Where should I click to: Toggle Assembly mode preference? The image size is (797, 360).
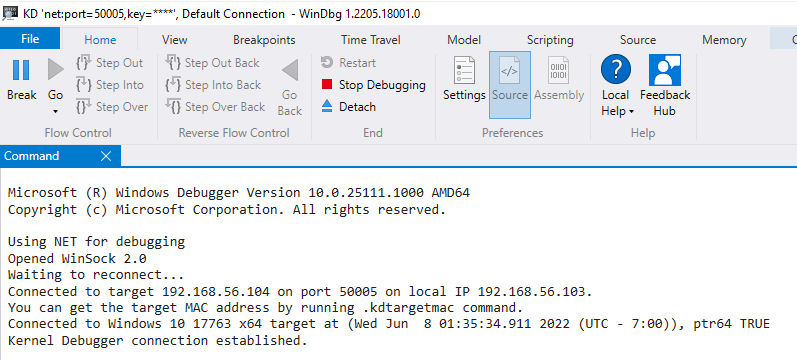click(x=559, y=84)
